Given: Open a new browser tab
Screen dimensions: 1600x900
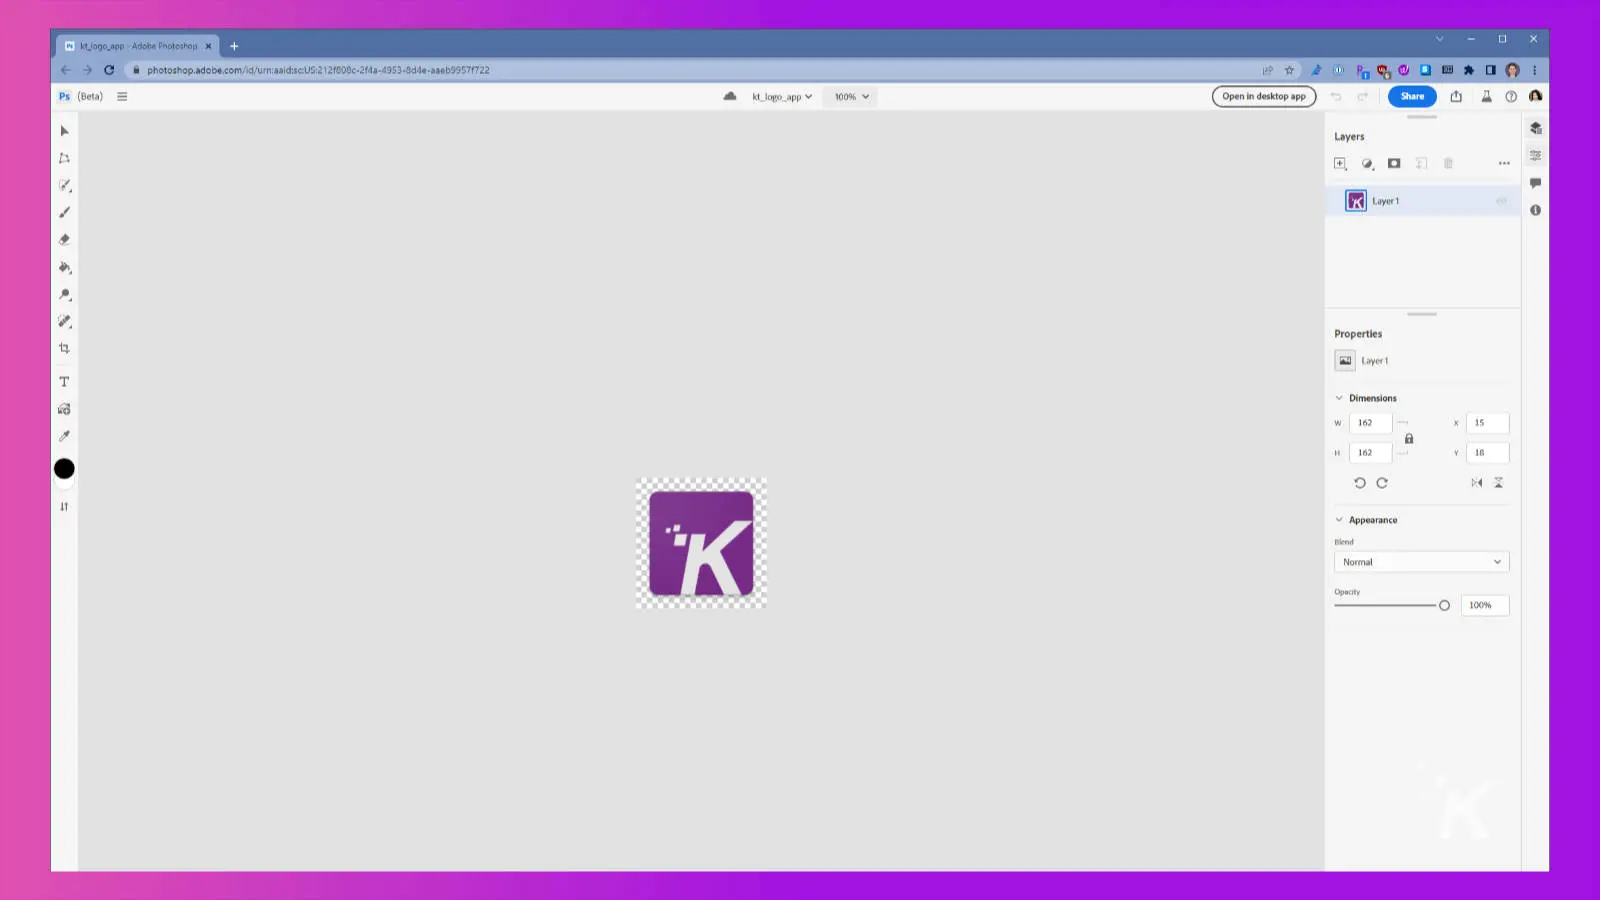Looking at the screenshot, I should (234, 46).
